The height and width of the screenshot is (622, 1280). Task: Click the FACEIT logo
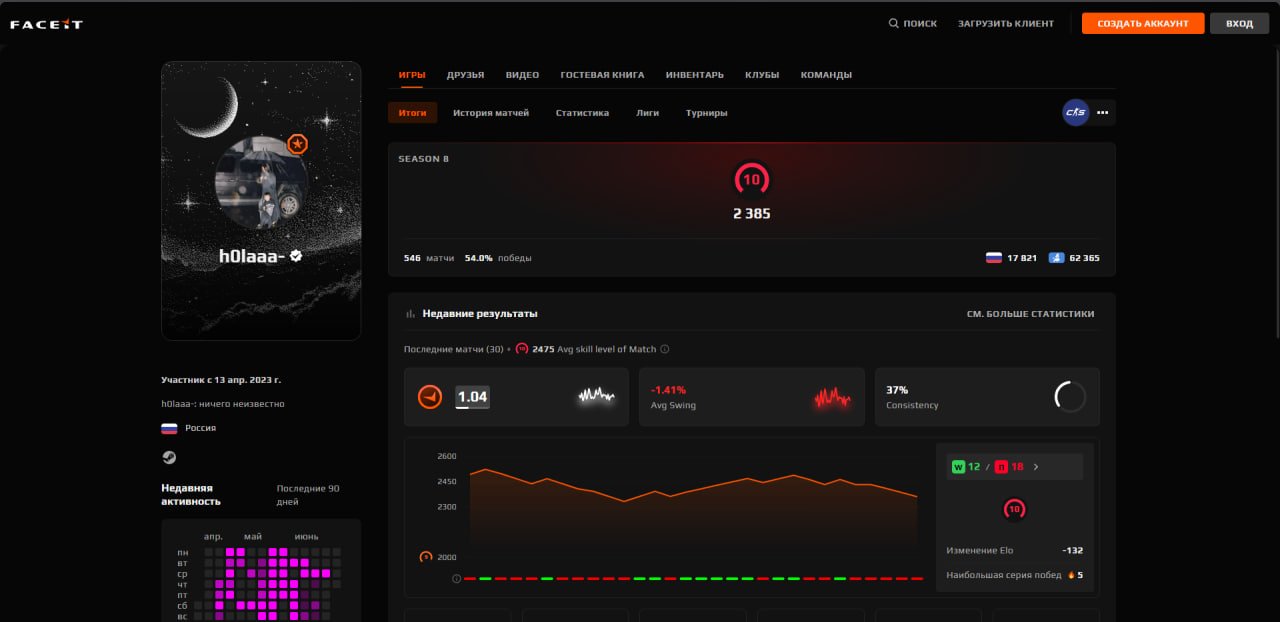(x=46, y=24)
